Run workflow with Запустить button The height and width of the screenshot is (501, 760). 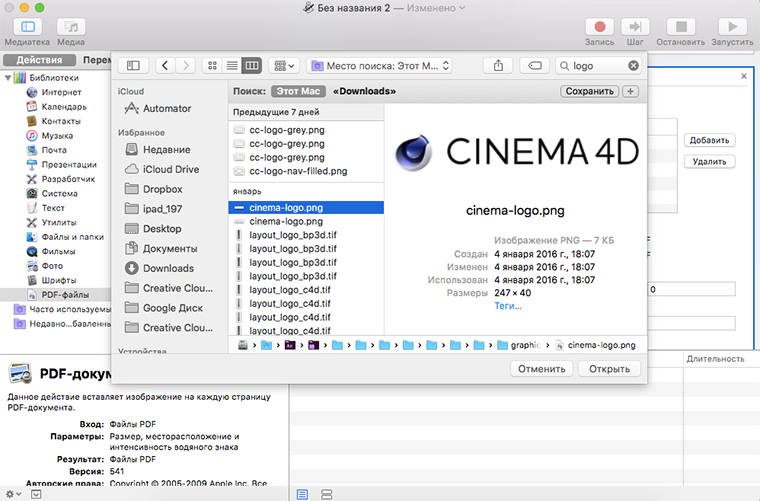point(732,27)
